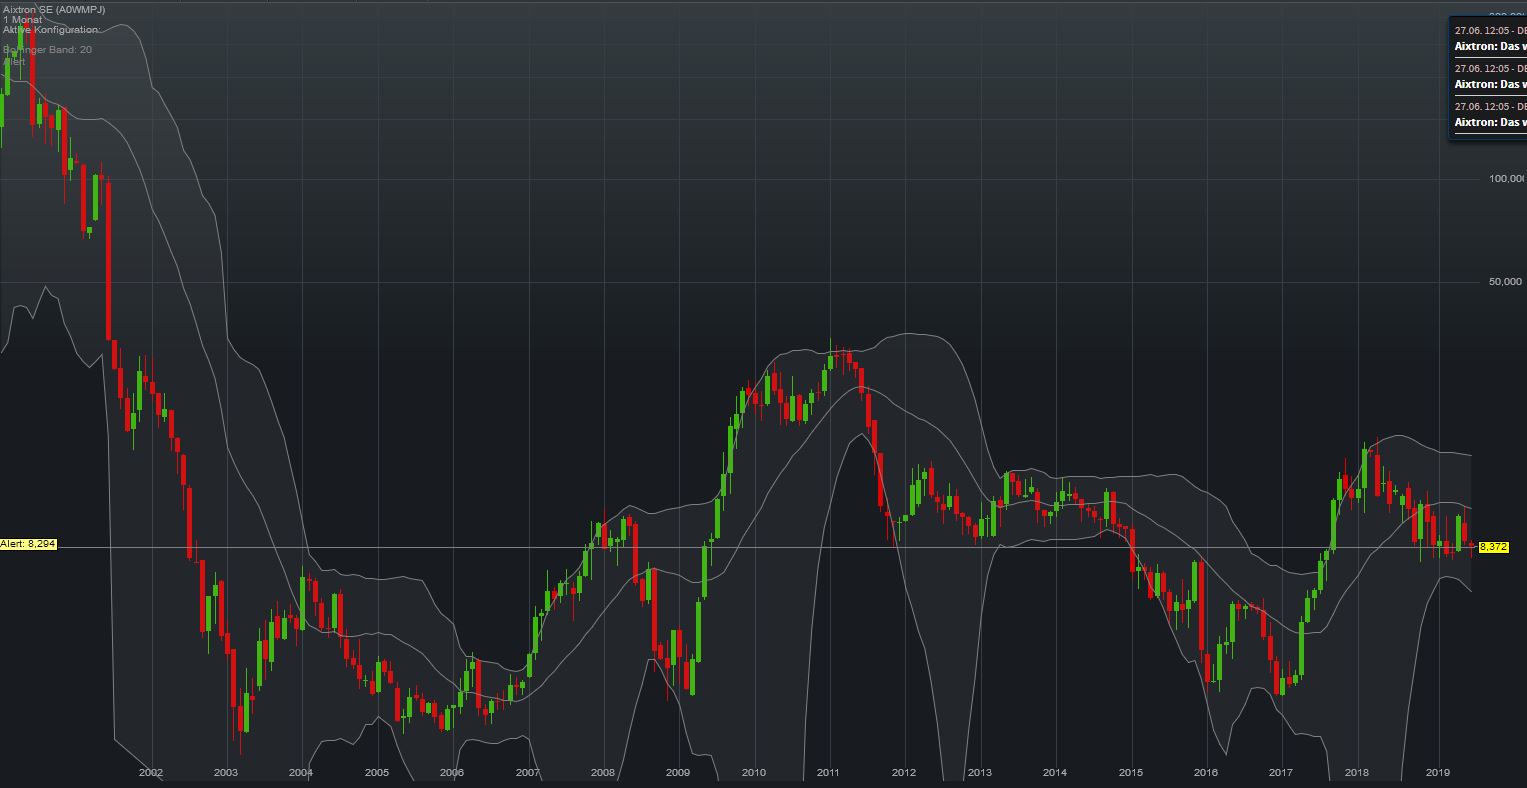Select the "1 Monat" timeframe label
This screenshot has height=788, width=1527.
coord(23,20)
